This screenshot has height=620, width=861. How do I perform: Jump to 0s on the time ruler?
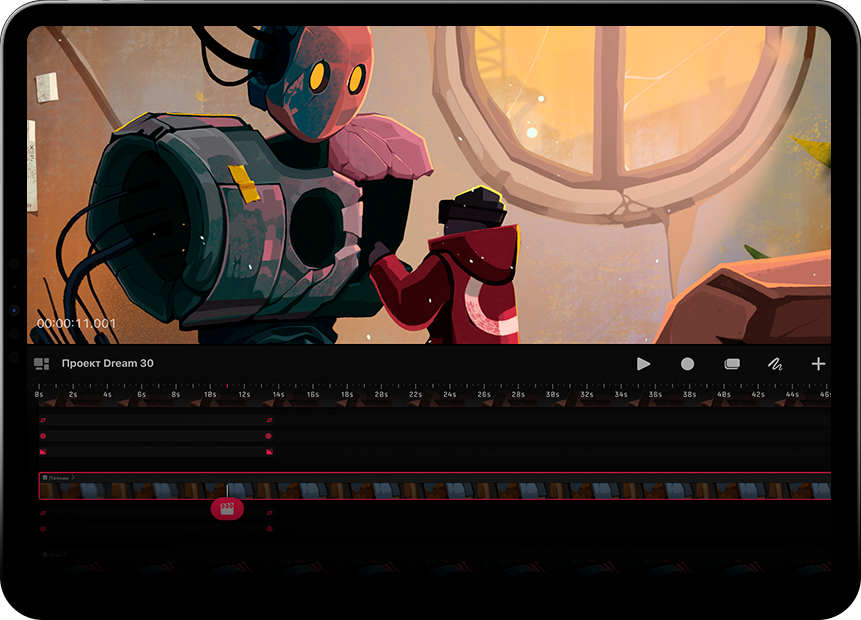(x=38, y=394)
